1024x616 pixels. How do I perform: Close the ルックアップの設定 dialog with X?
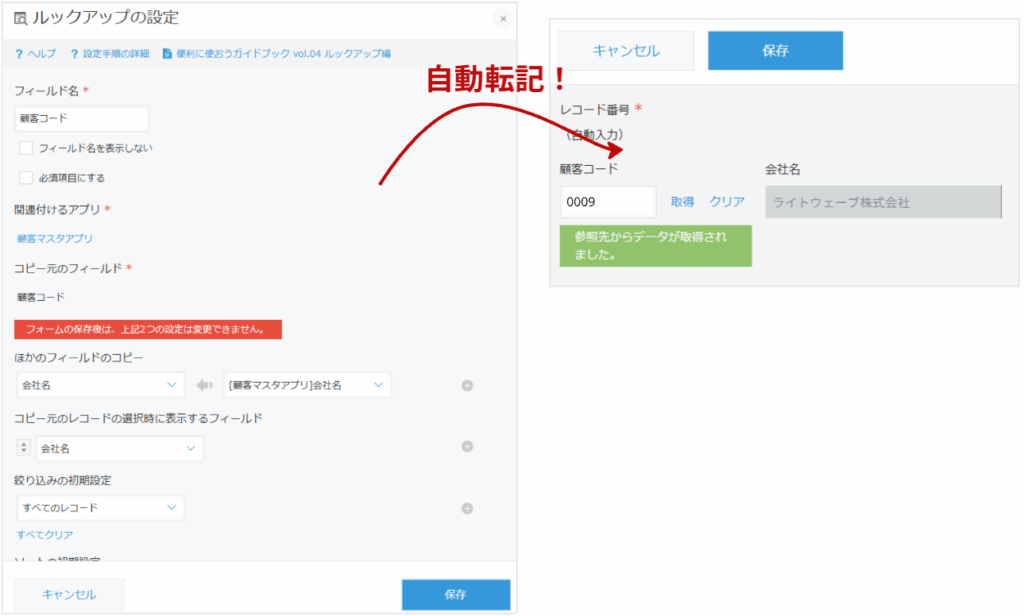point(502,19)
